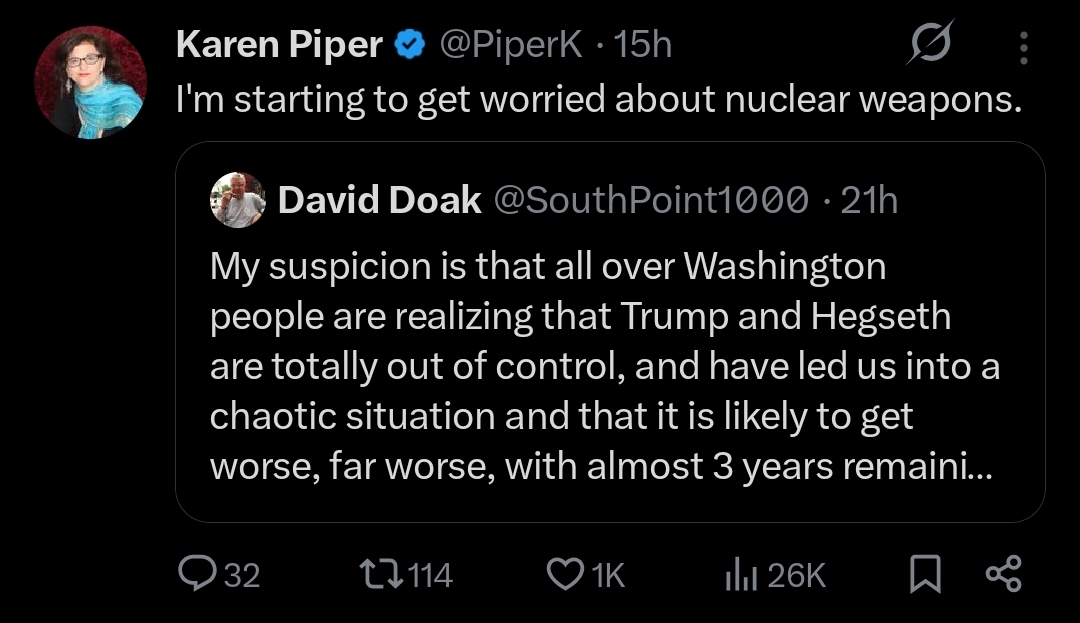Viewport: 1080px width, 623px height.
Task: Open the @PiperK handle link
Action: (512, 45)
